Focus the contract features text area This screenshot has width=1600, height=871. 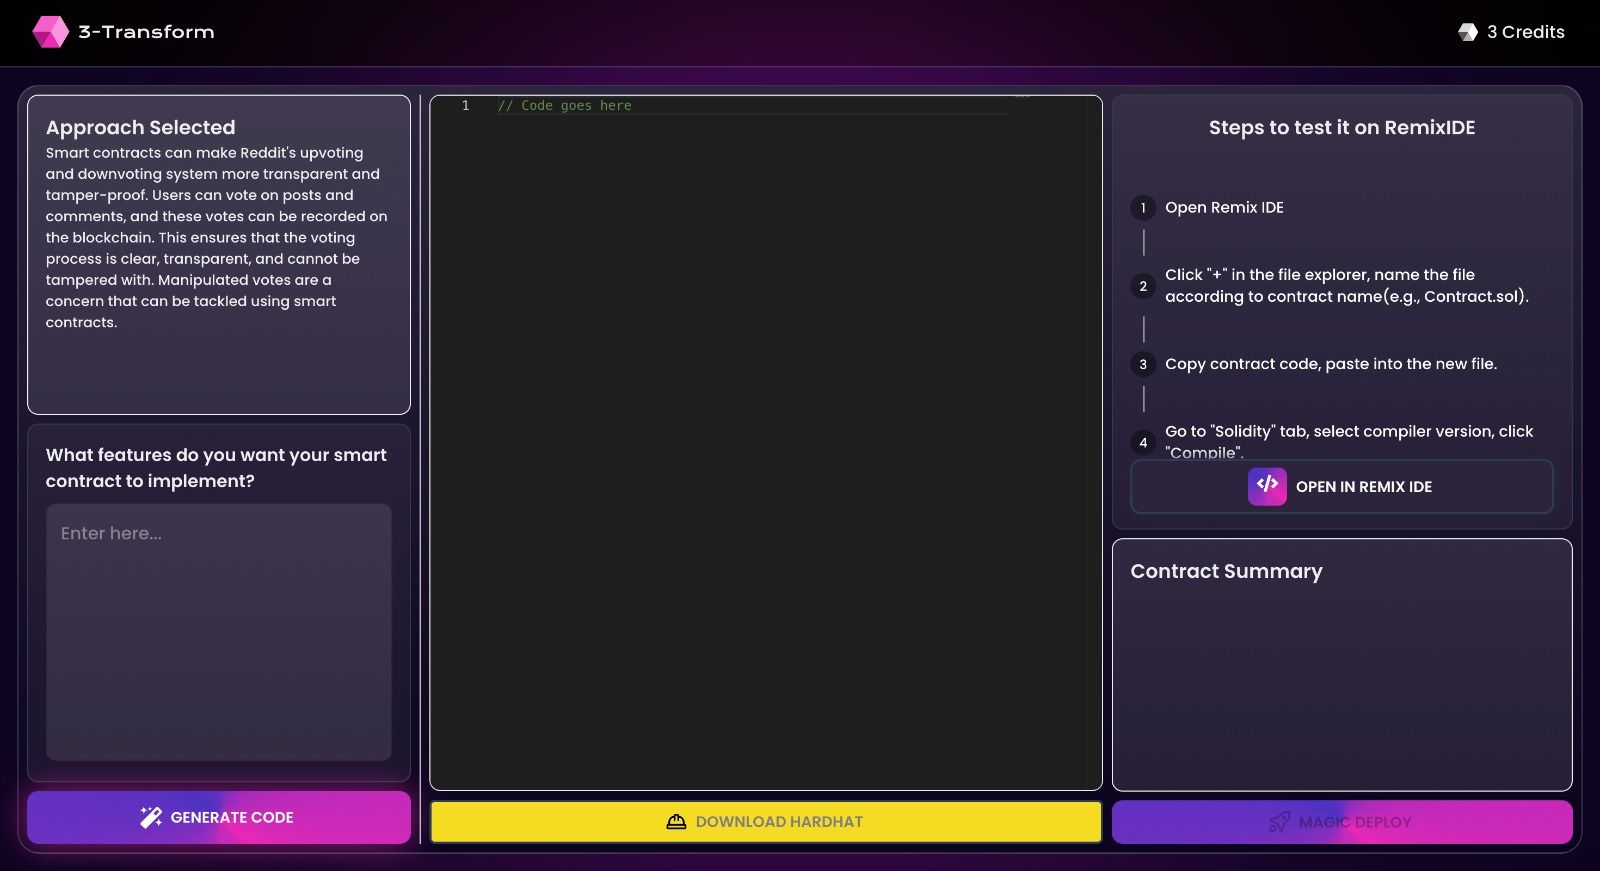(x=219, y=632)
